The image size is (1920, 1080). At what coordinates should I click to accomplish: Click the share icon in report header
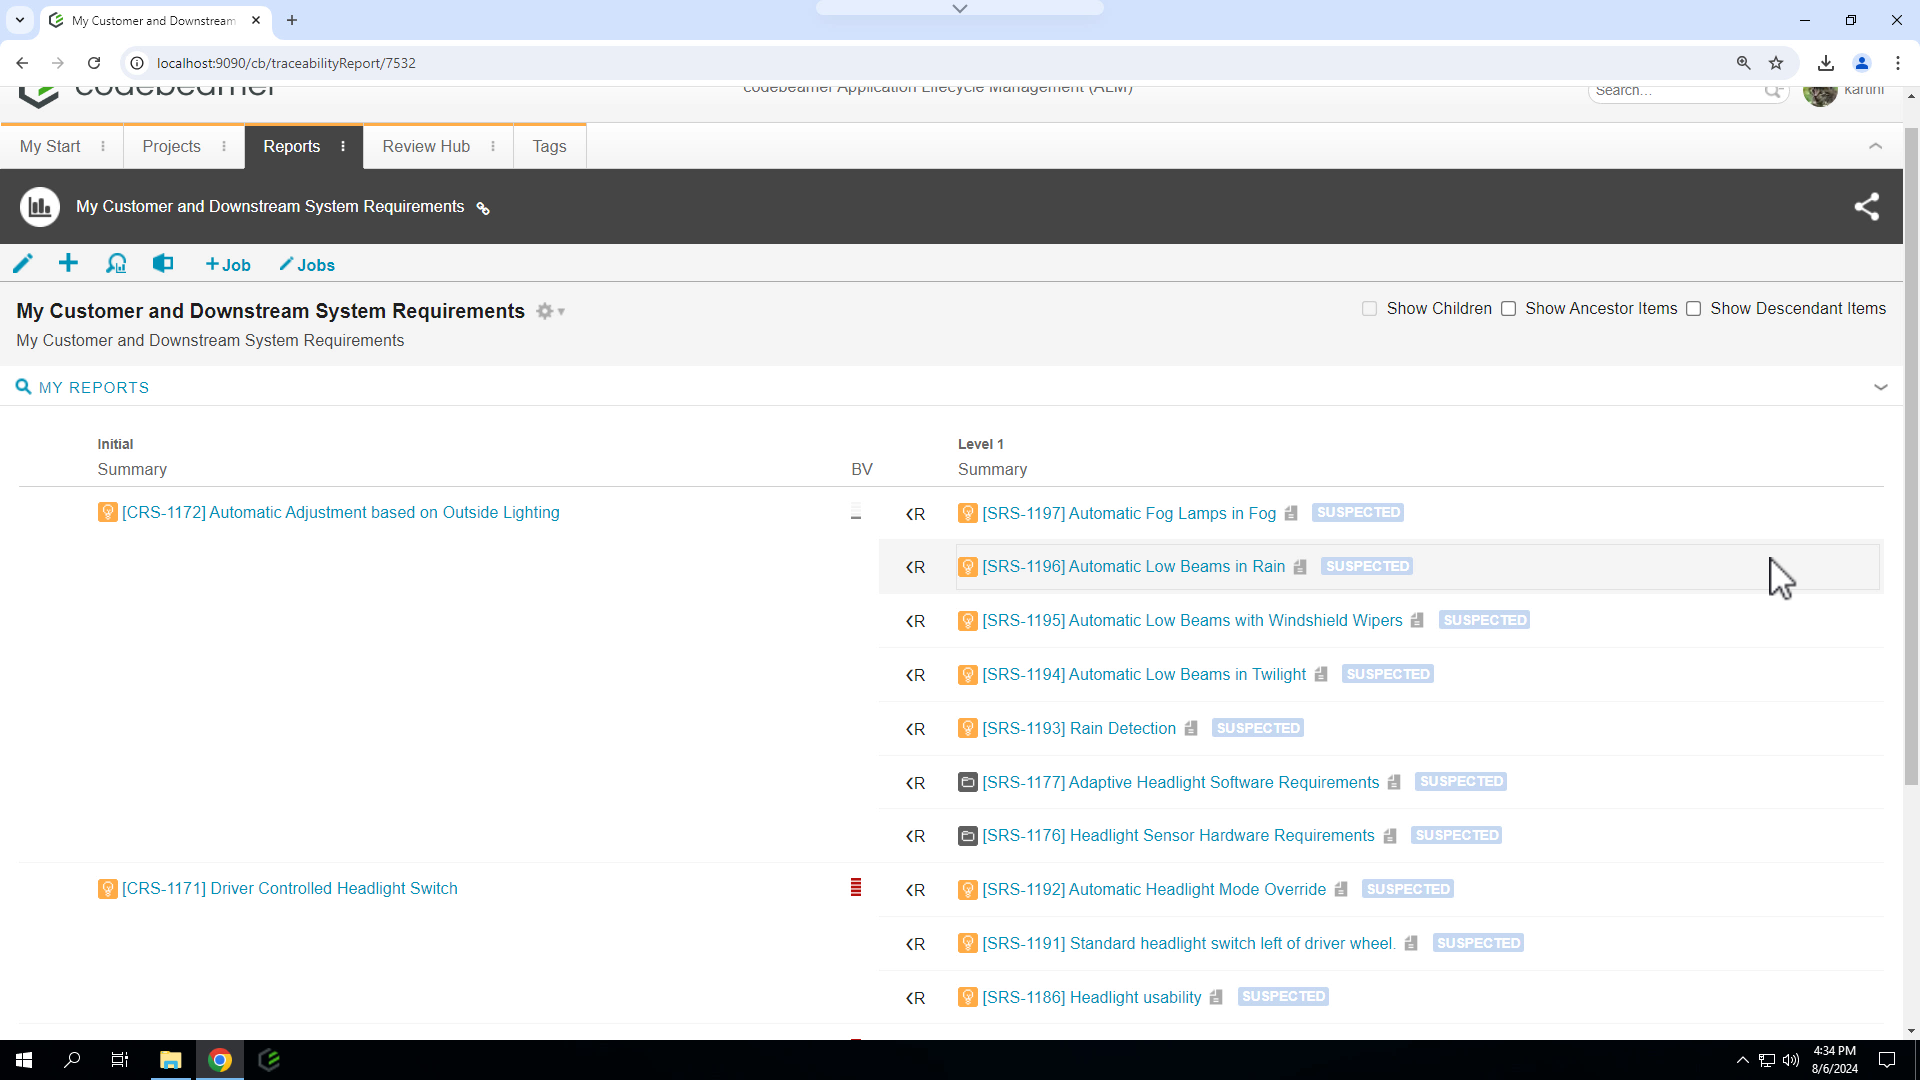coord(1866,207)
